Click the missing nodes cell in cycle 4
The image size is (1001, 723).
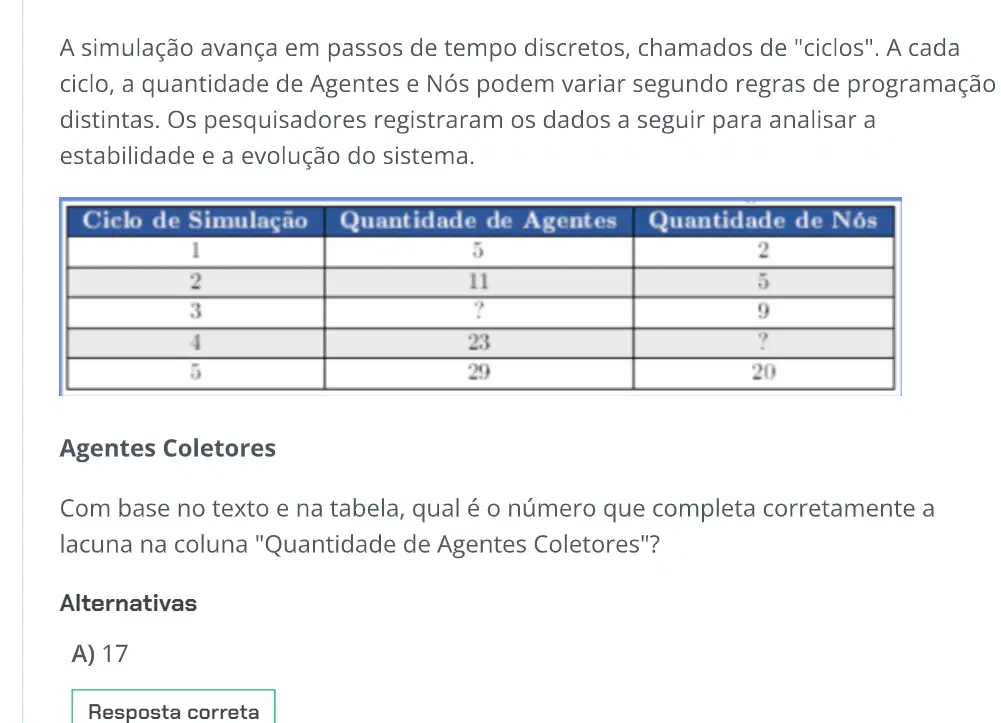[x=764, y=343]
